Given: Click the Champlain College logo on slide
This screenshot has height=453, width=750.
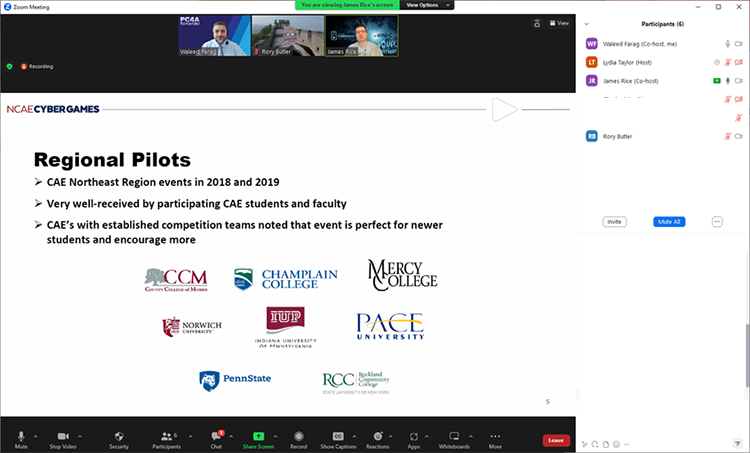Looking at the screenshot, I should point(286,279).
